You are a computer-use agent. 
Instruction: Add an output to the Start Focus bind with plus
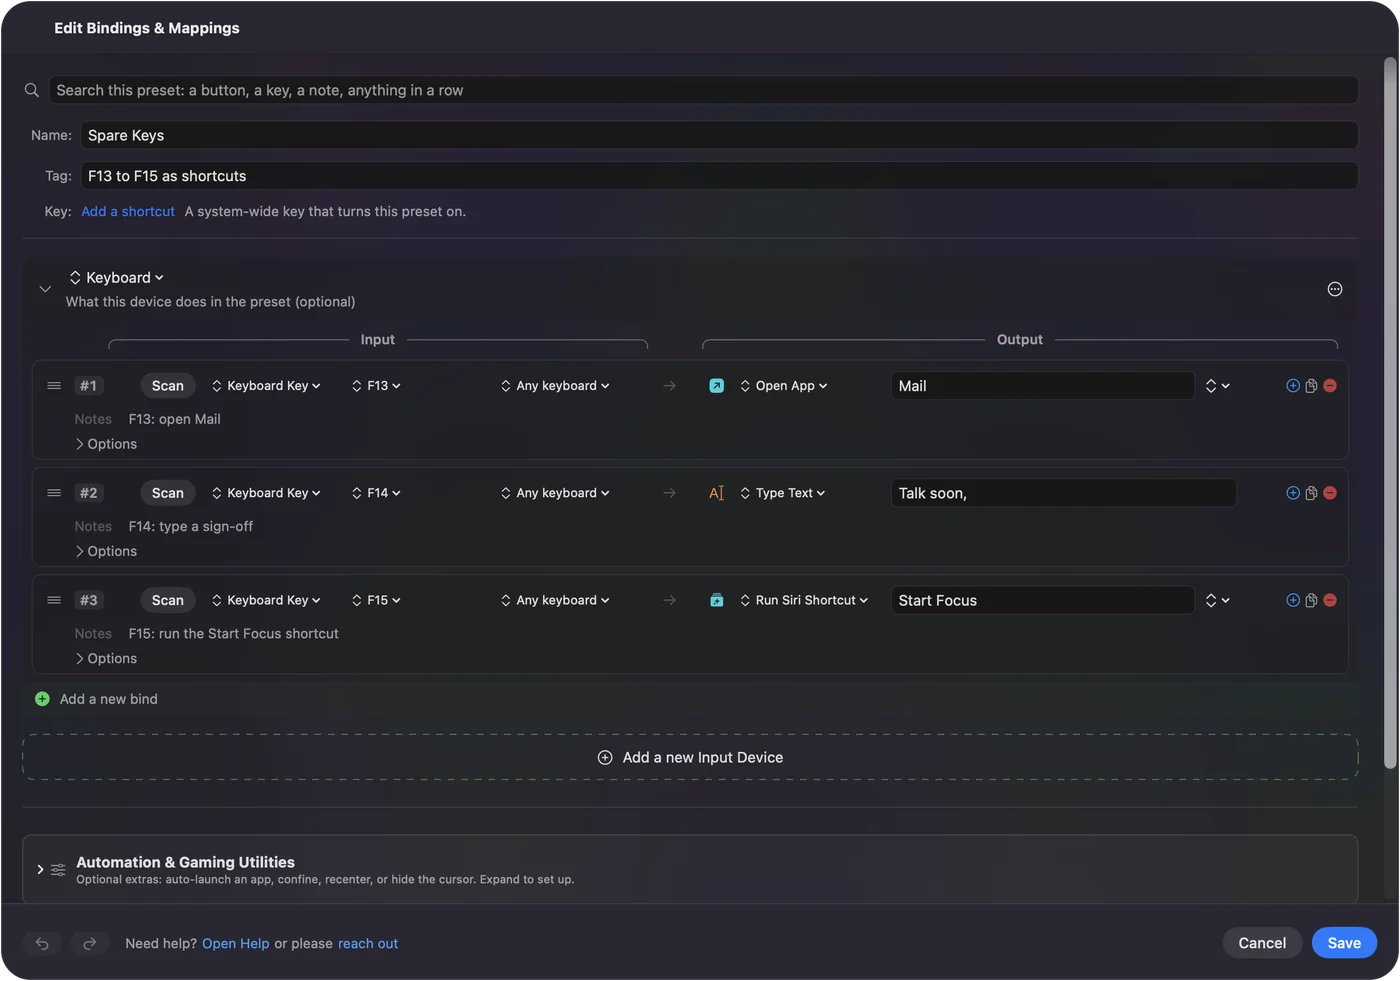1293,600
